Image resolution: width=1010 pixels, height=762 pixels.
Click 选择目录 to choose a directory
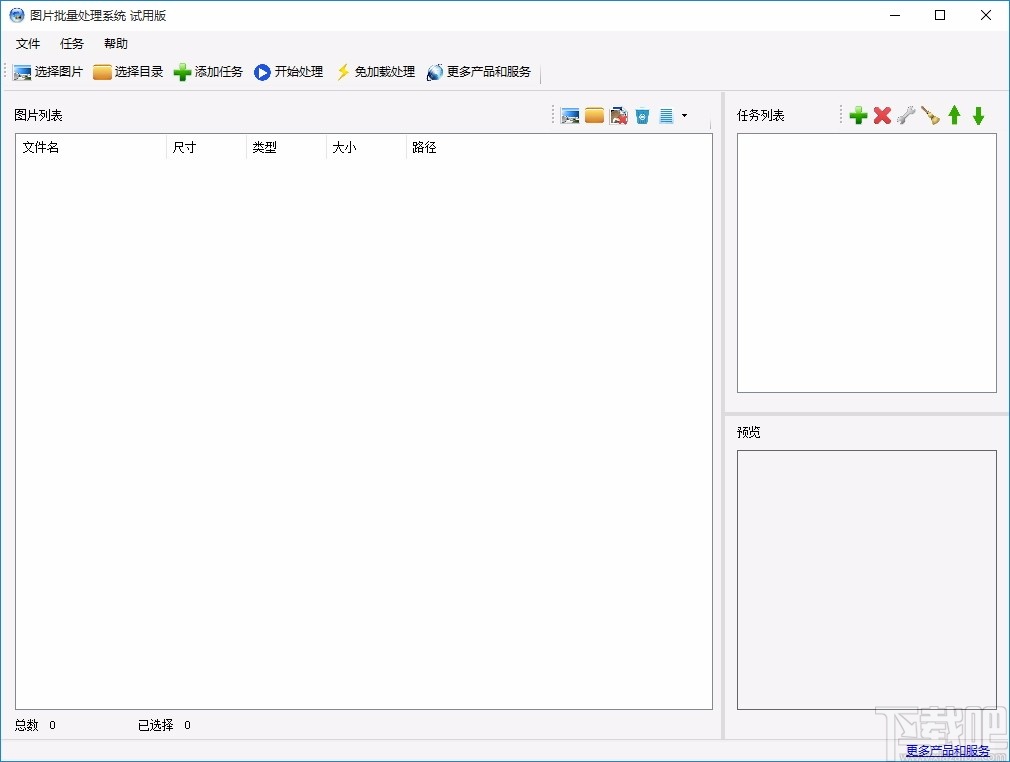[x=128, y=71]
